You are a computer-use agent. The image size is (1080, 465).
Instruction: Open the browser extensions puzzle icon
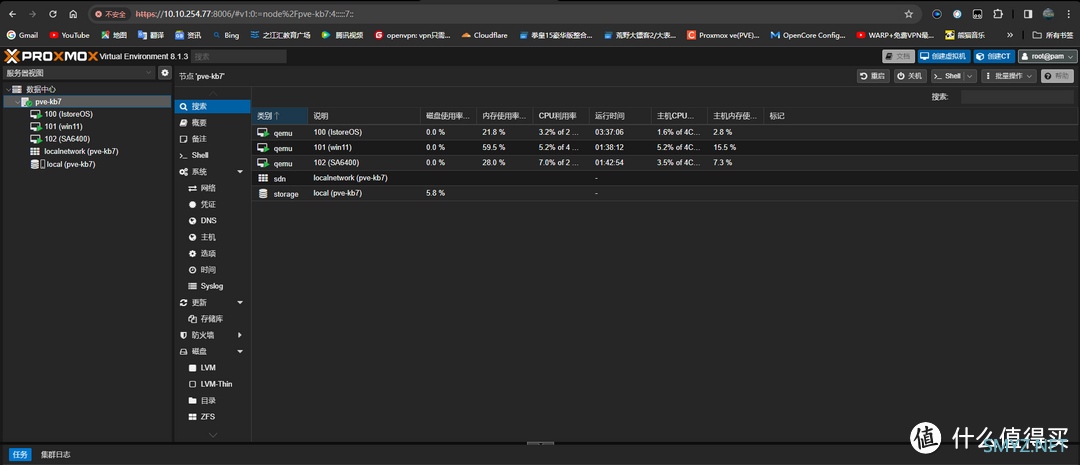pos(997,14)
